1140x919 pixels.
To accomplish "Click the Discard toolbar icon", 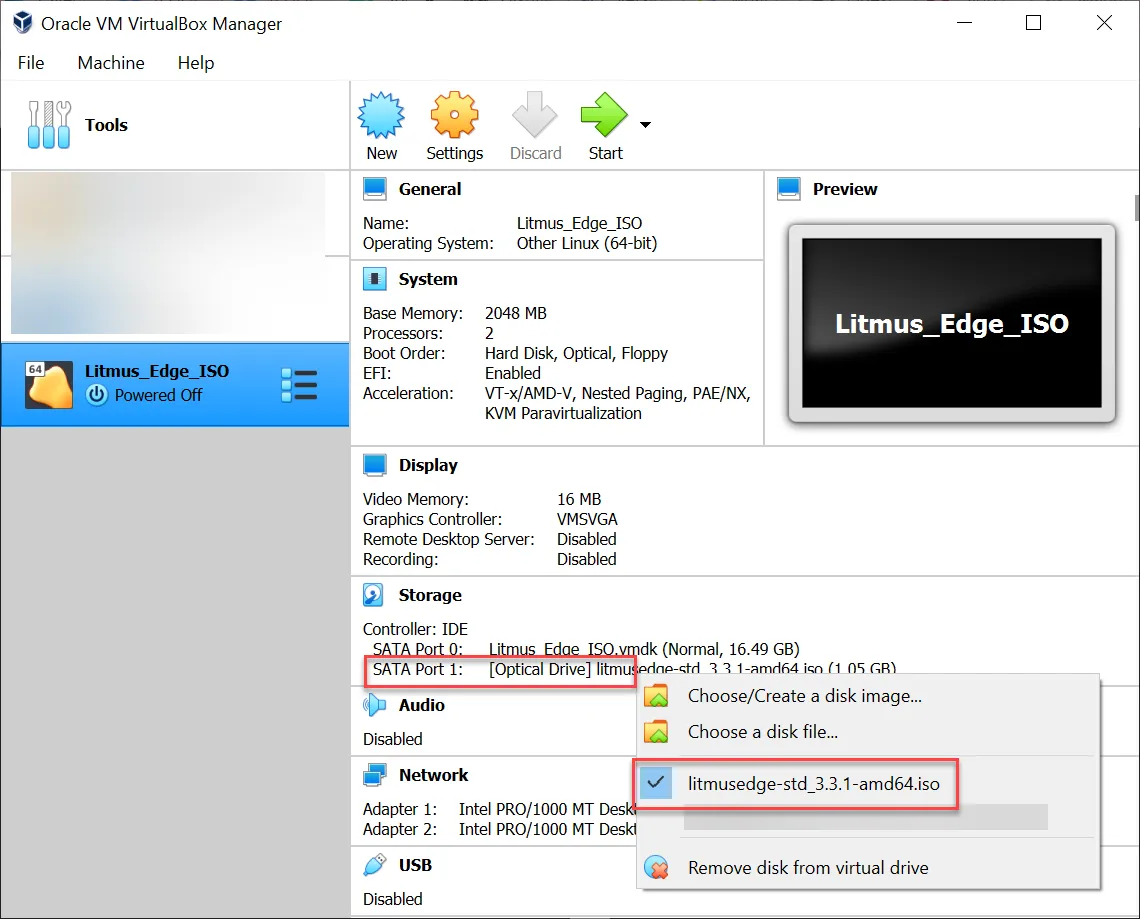I will 535,115.
